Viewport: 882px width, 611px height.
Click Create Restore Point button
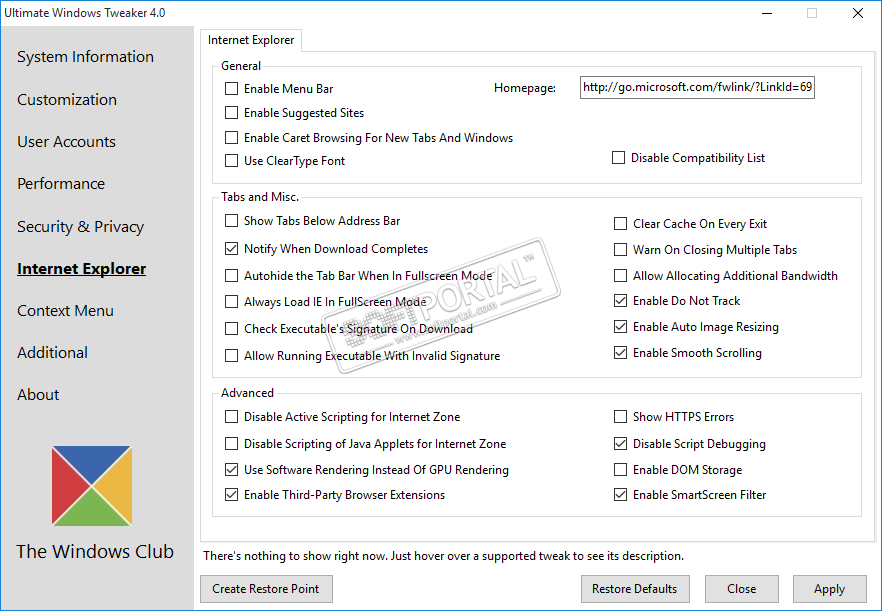[x=266, y=589]
